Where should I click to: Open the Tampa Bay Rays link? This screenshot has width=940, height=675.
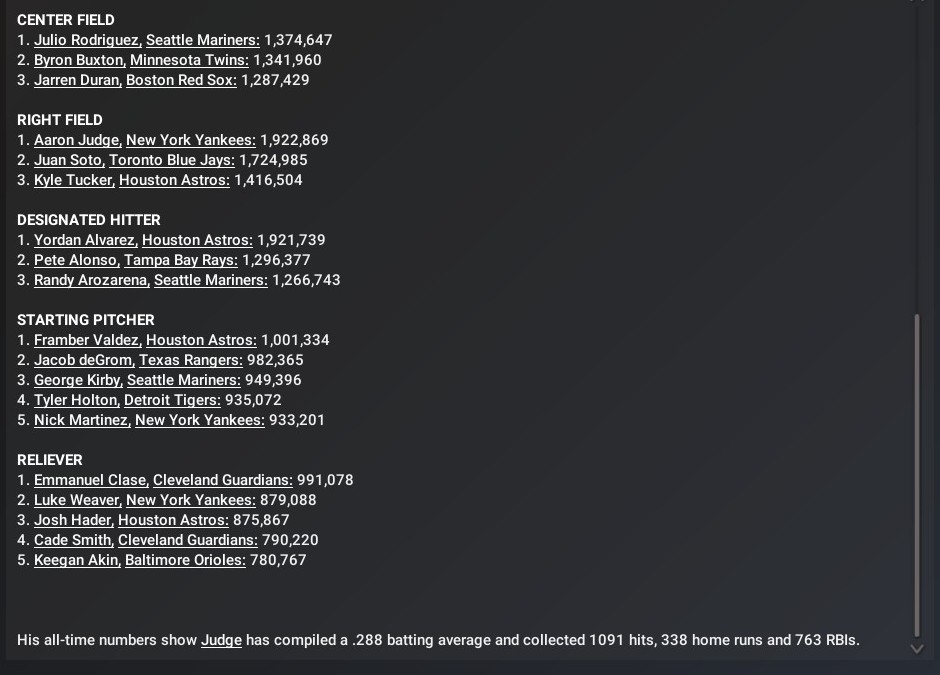pyautogui.click(x=180, y=260)
